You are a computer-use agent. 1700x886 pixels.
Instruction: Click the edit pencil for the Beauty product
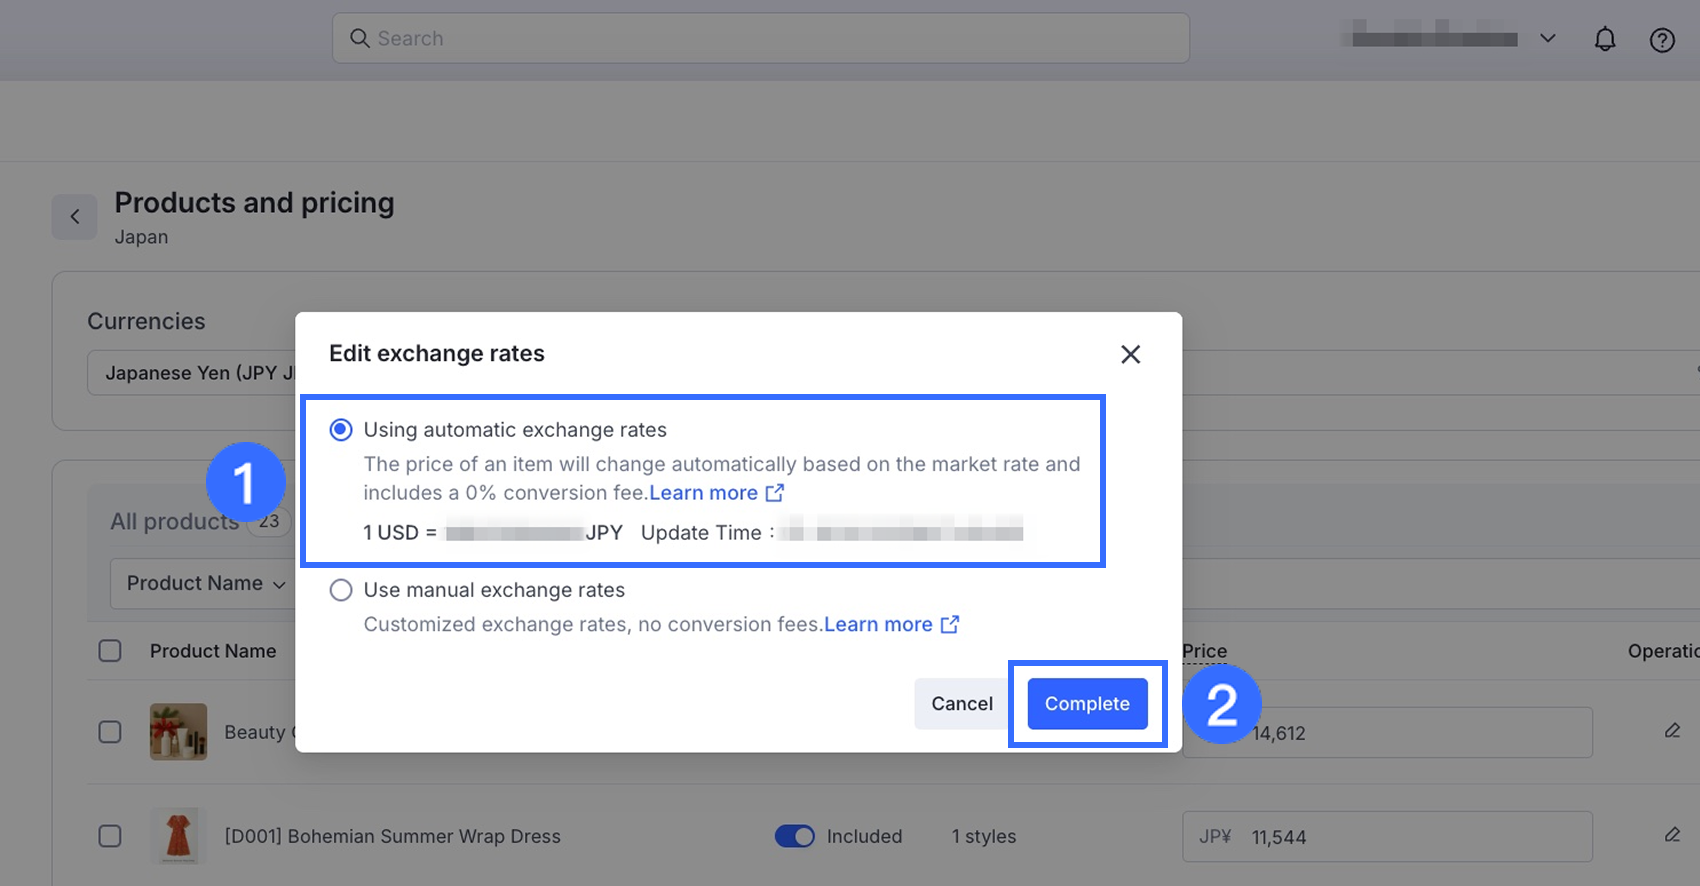(1672, 731)
